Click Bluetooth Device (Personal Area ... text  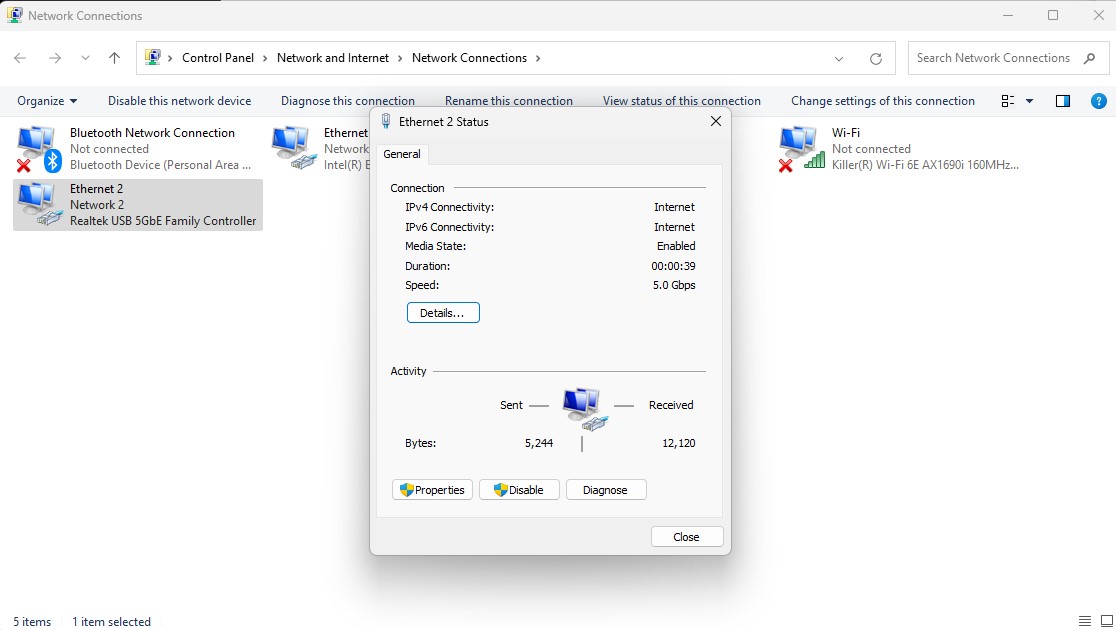pyautogui.click(x=160, y=165)
